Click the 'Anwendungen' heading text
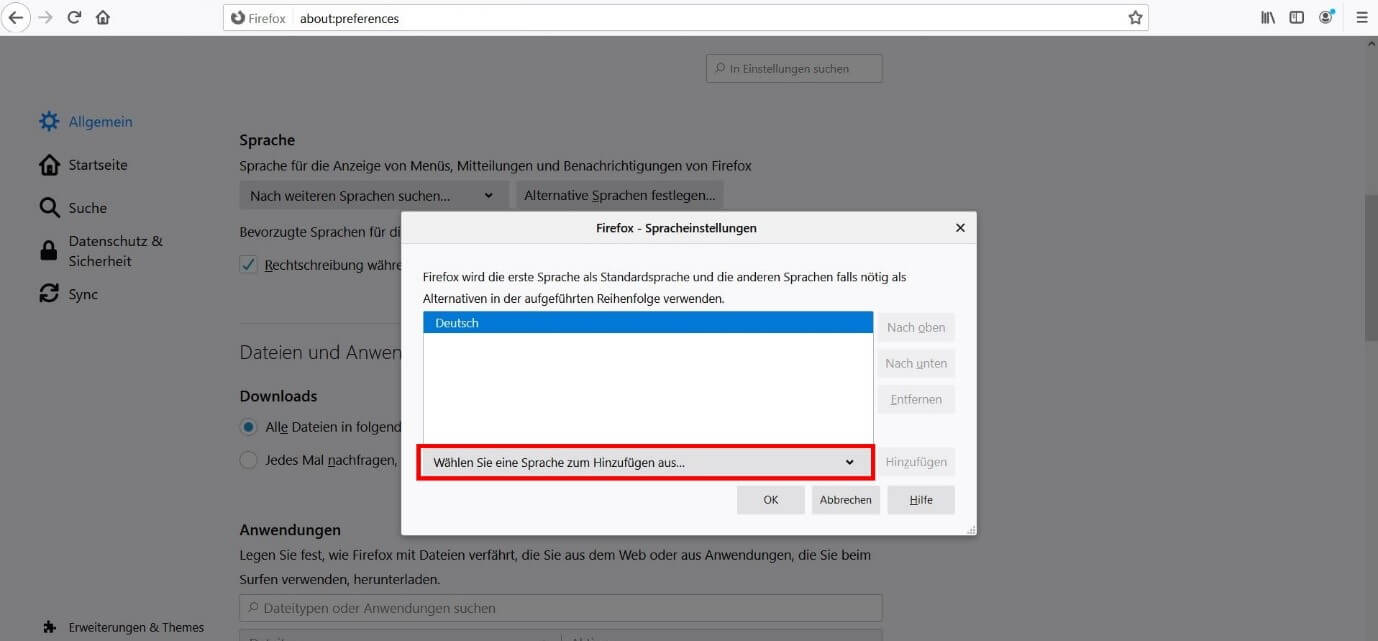Image resolution: width=1378 pixels, height=641 pixels. coord(290,530)
